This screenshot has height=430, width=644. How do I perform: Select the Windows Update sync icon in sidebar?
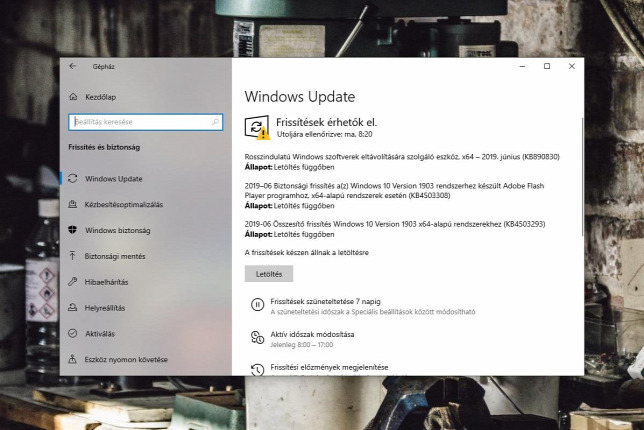pos(73,179)
